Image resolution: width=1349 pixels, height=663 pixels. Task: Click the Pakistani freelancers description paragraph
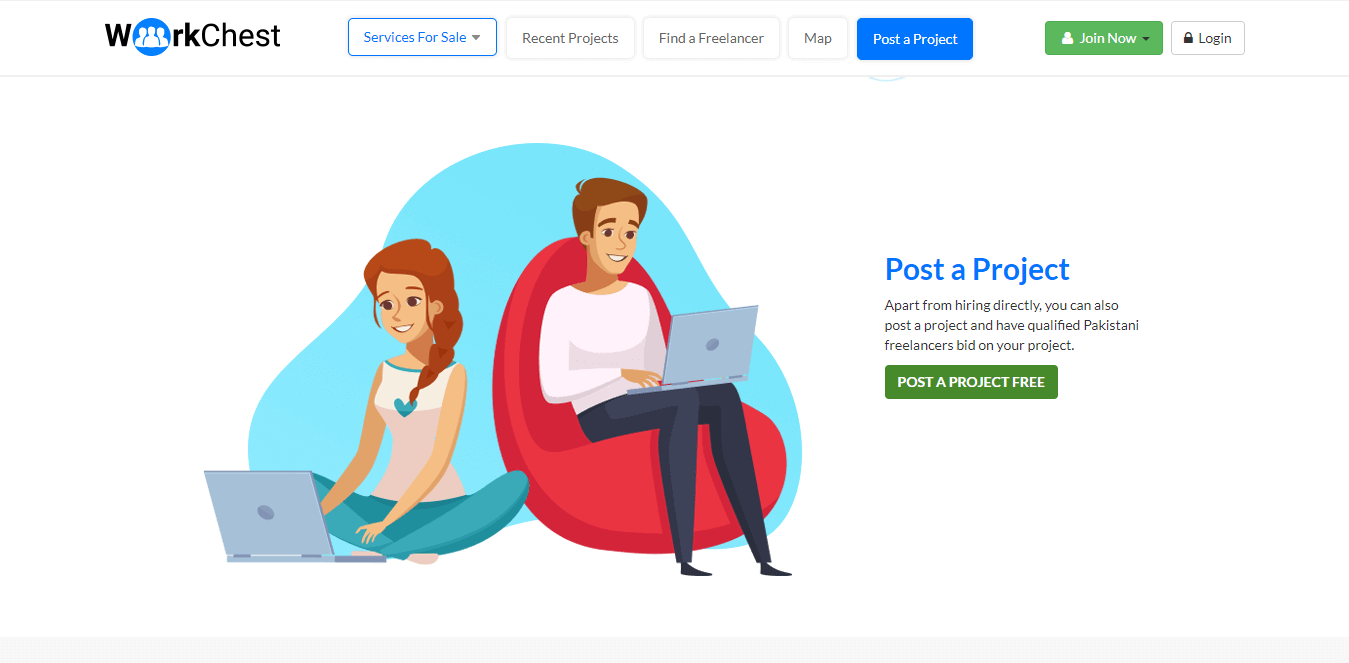[1012, 325]
